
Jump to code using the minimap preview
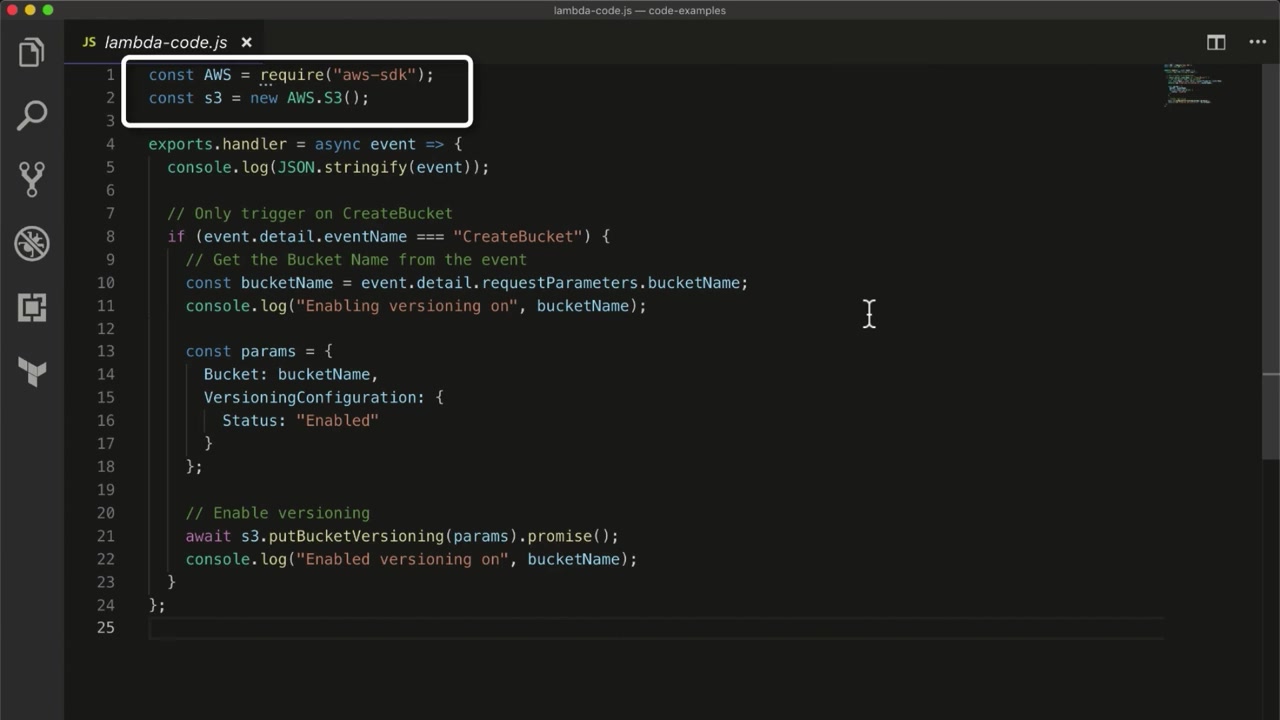tap(1190, 85)
